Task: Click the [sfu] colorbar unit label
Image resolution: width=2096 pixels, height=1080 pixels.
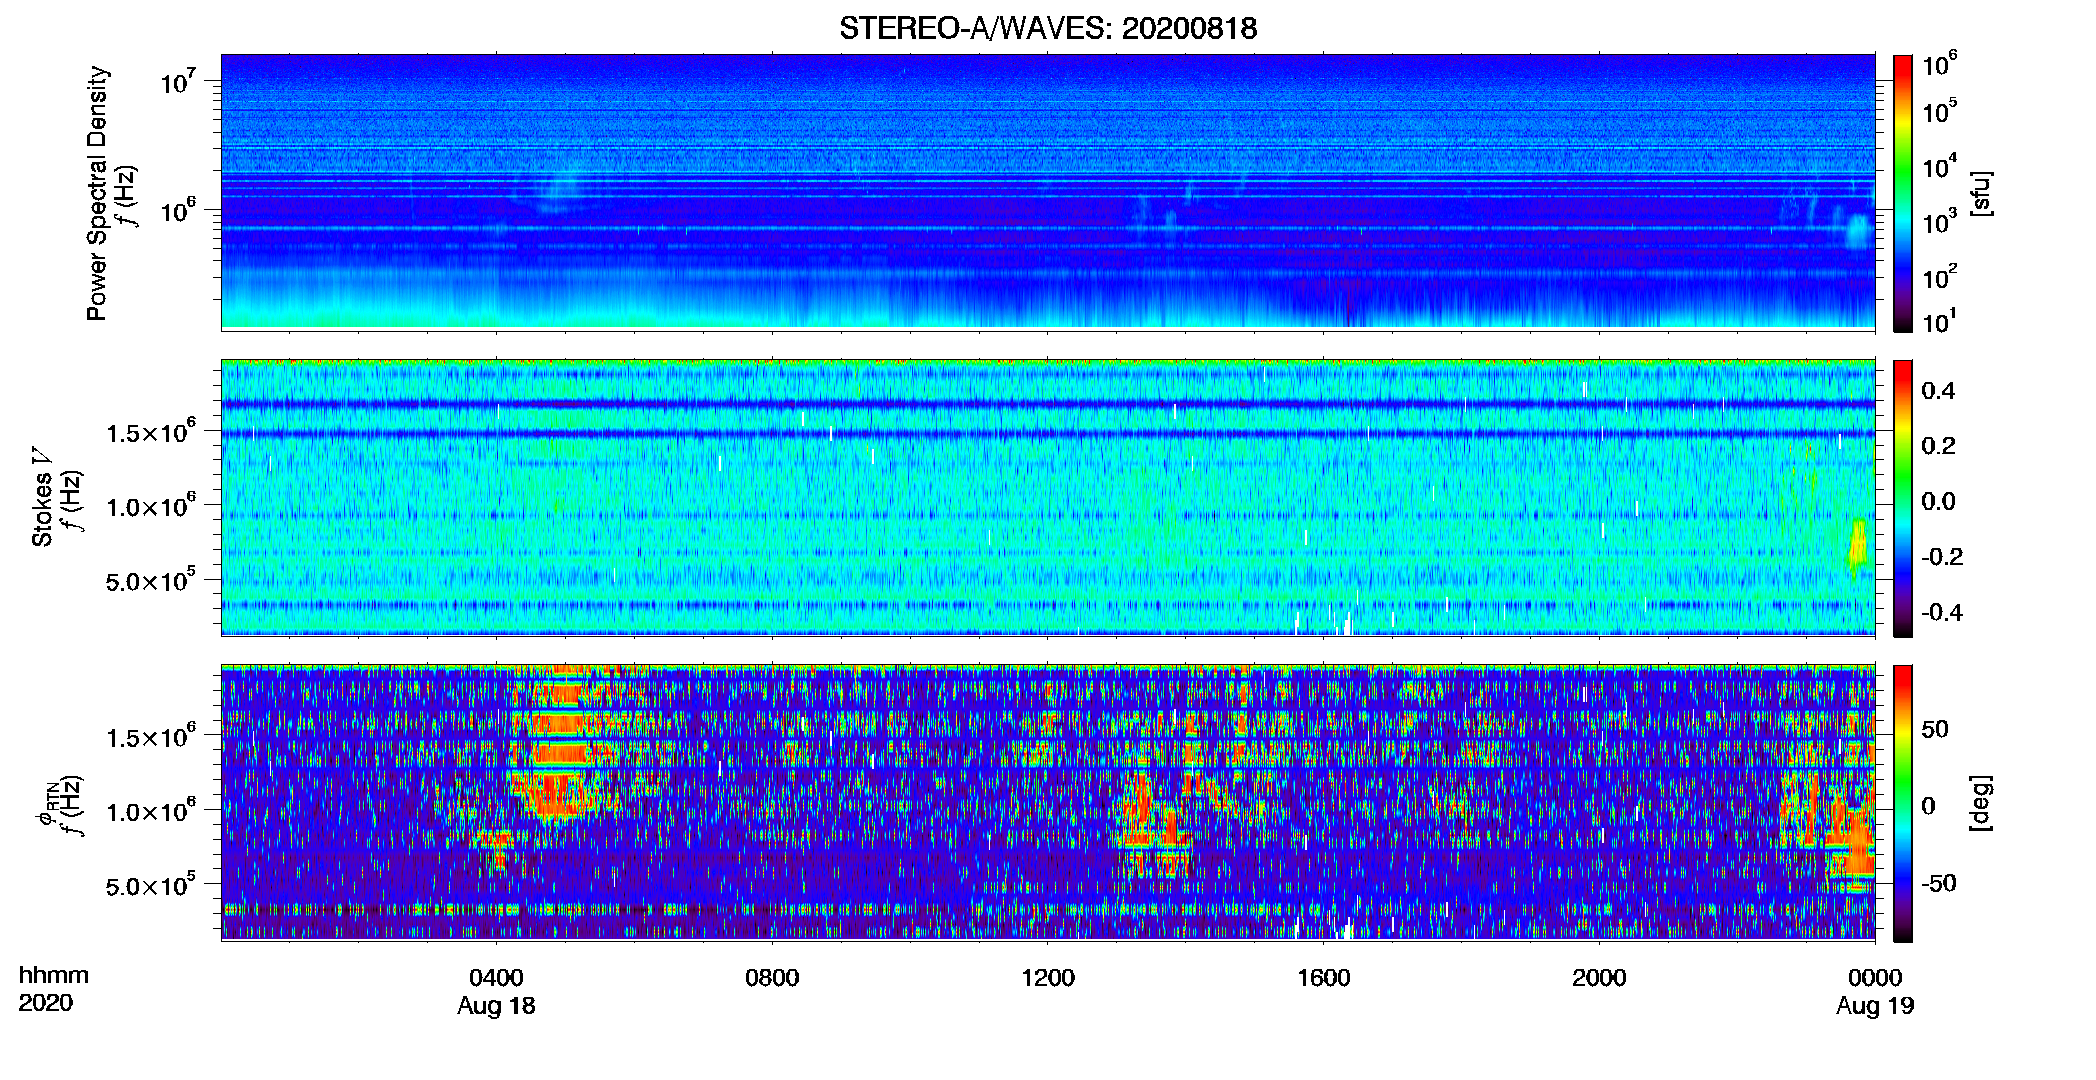Action: [x=1980, y=193]
